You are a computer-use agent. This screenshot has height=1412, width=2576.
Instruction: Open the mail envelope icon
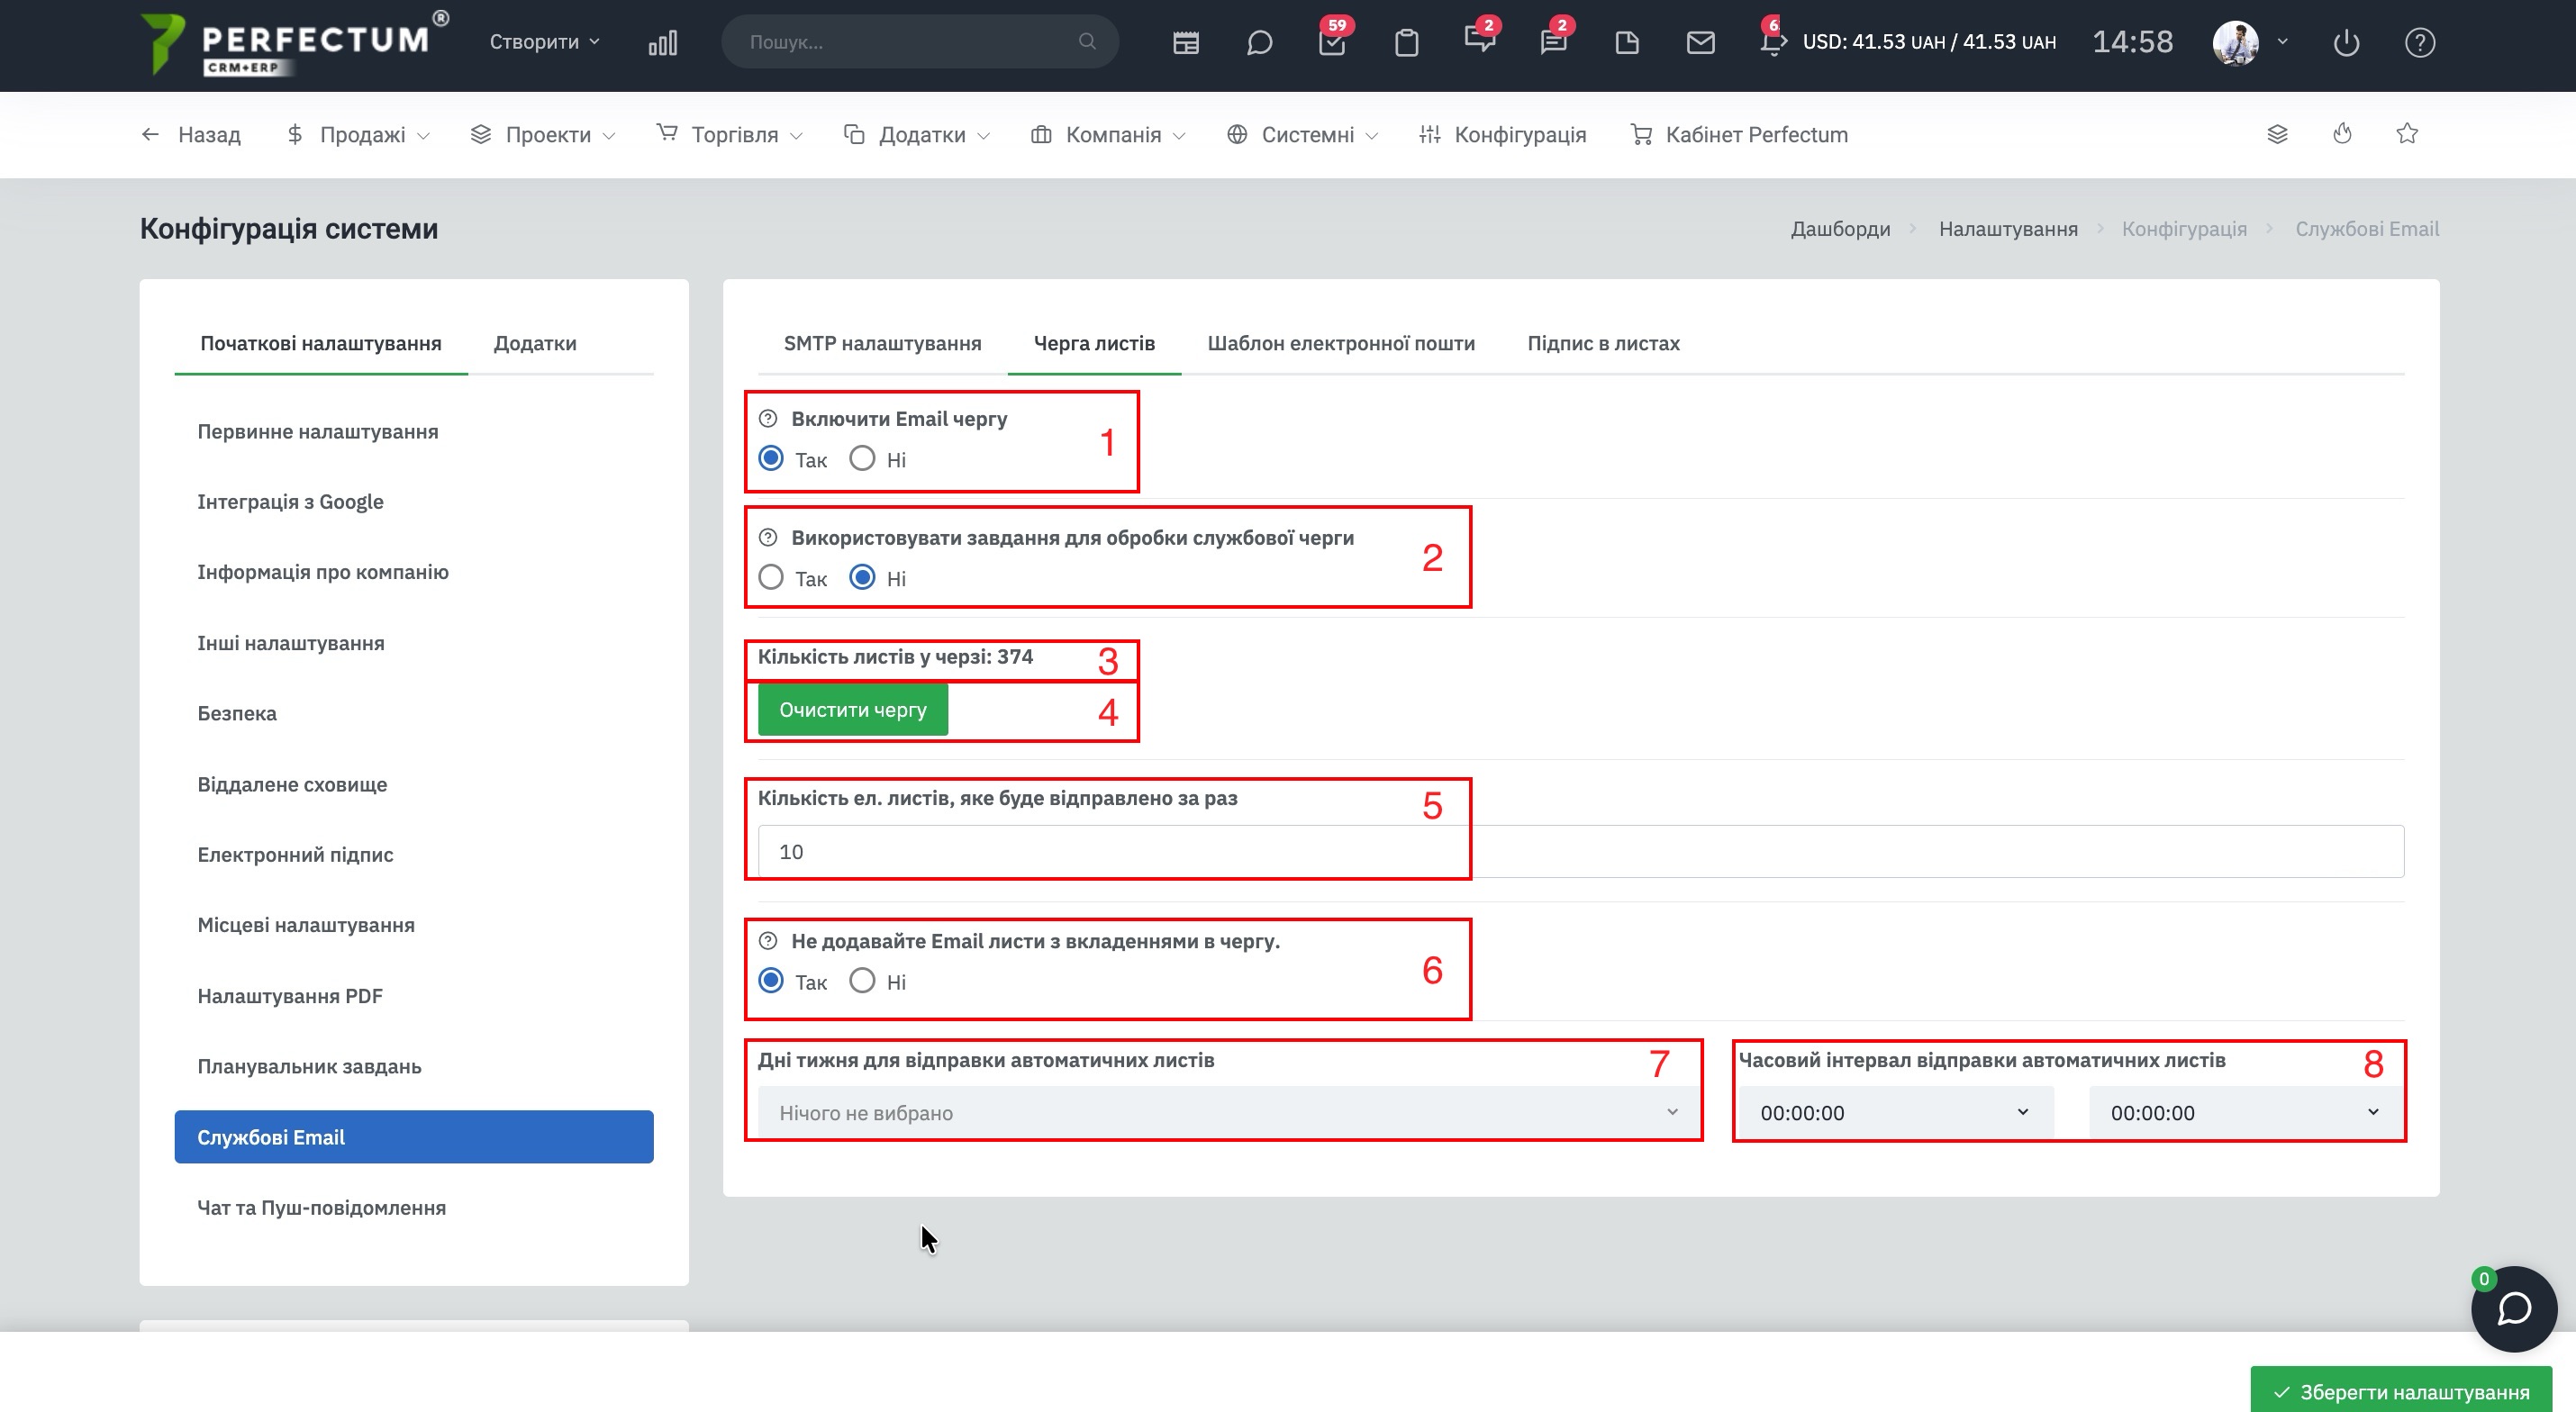click(x=1700, y=43)
